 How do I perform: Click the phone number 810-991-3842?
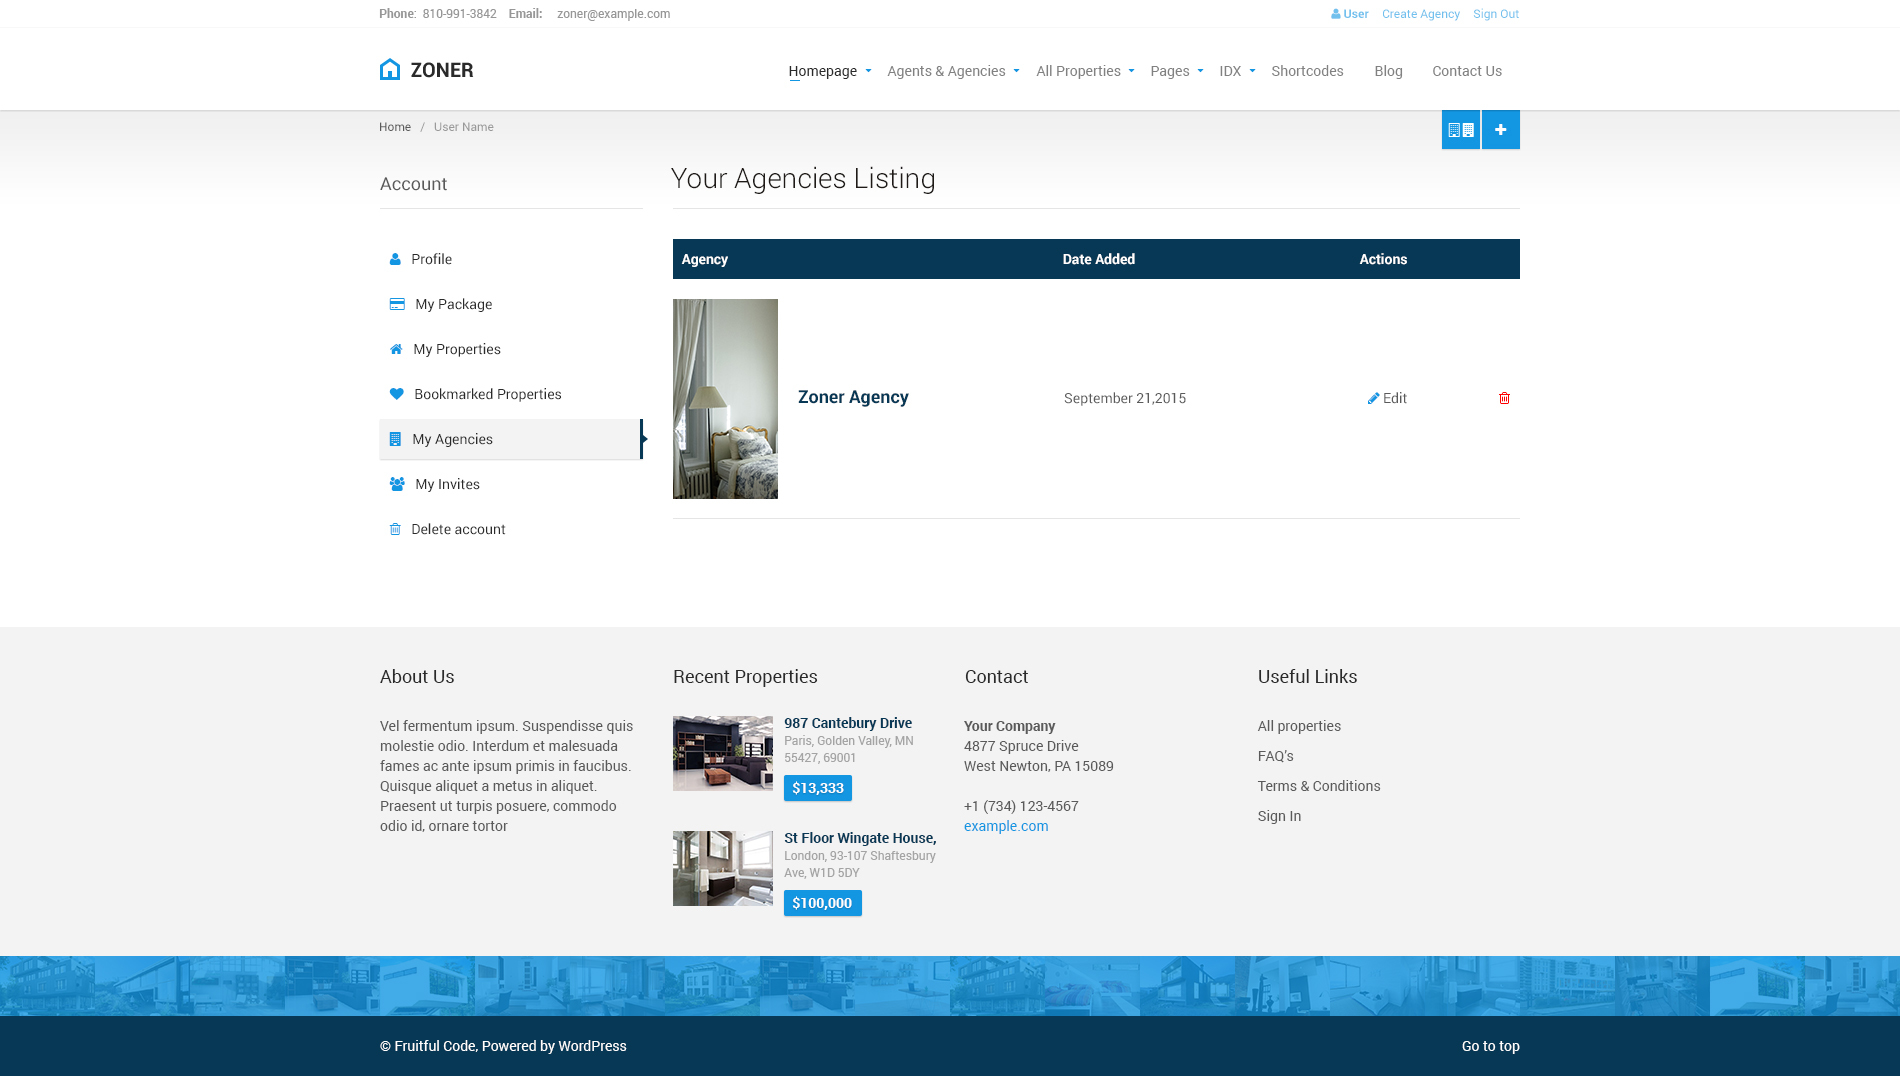460,14
